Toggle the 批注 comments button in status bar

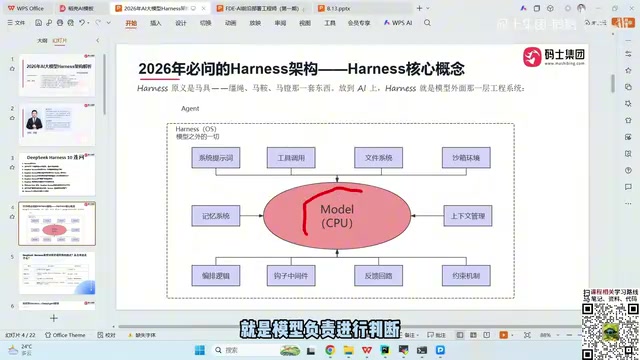(436, 335)
